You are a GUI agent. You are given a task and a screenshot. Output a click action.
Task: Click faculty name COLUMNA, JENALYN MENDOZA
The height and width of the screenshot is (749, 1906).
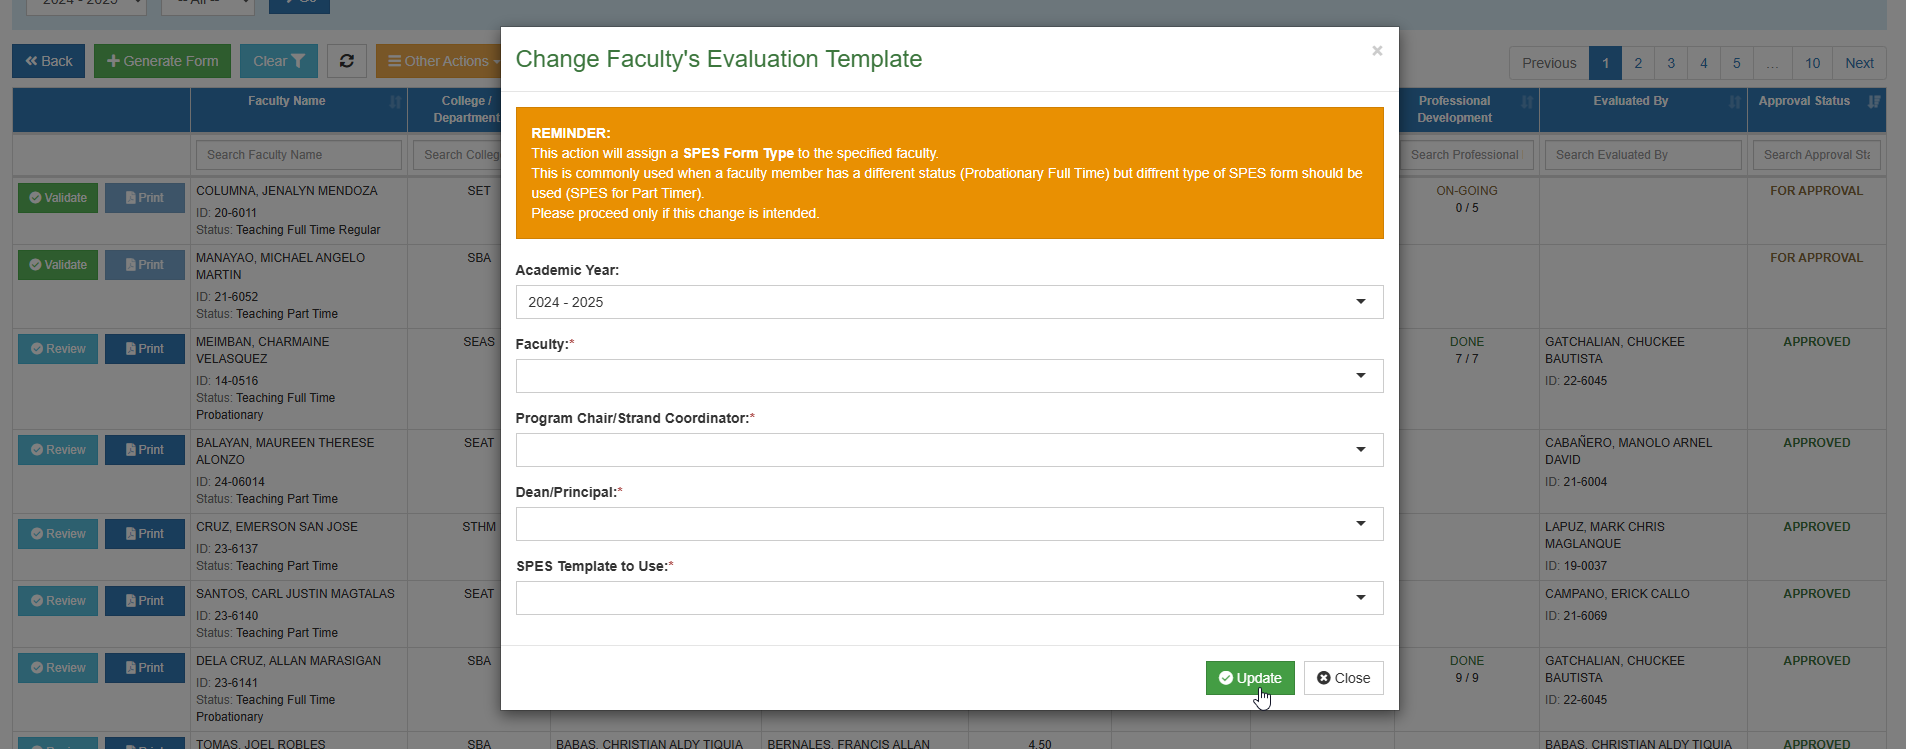[287, 191]
